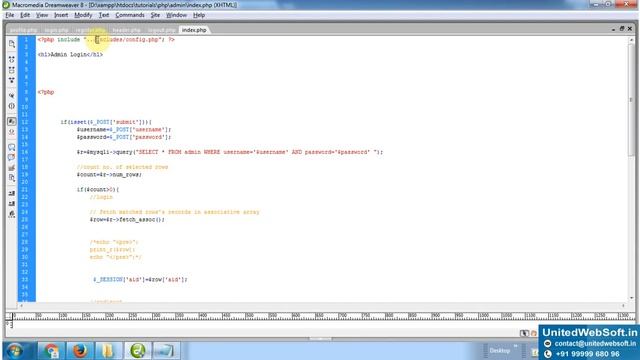The height and width of the screenshot is (360, 640).
Task: Click the Expand All icon
Action: pyautogui.click(x=11, y=80)
